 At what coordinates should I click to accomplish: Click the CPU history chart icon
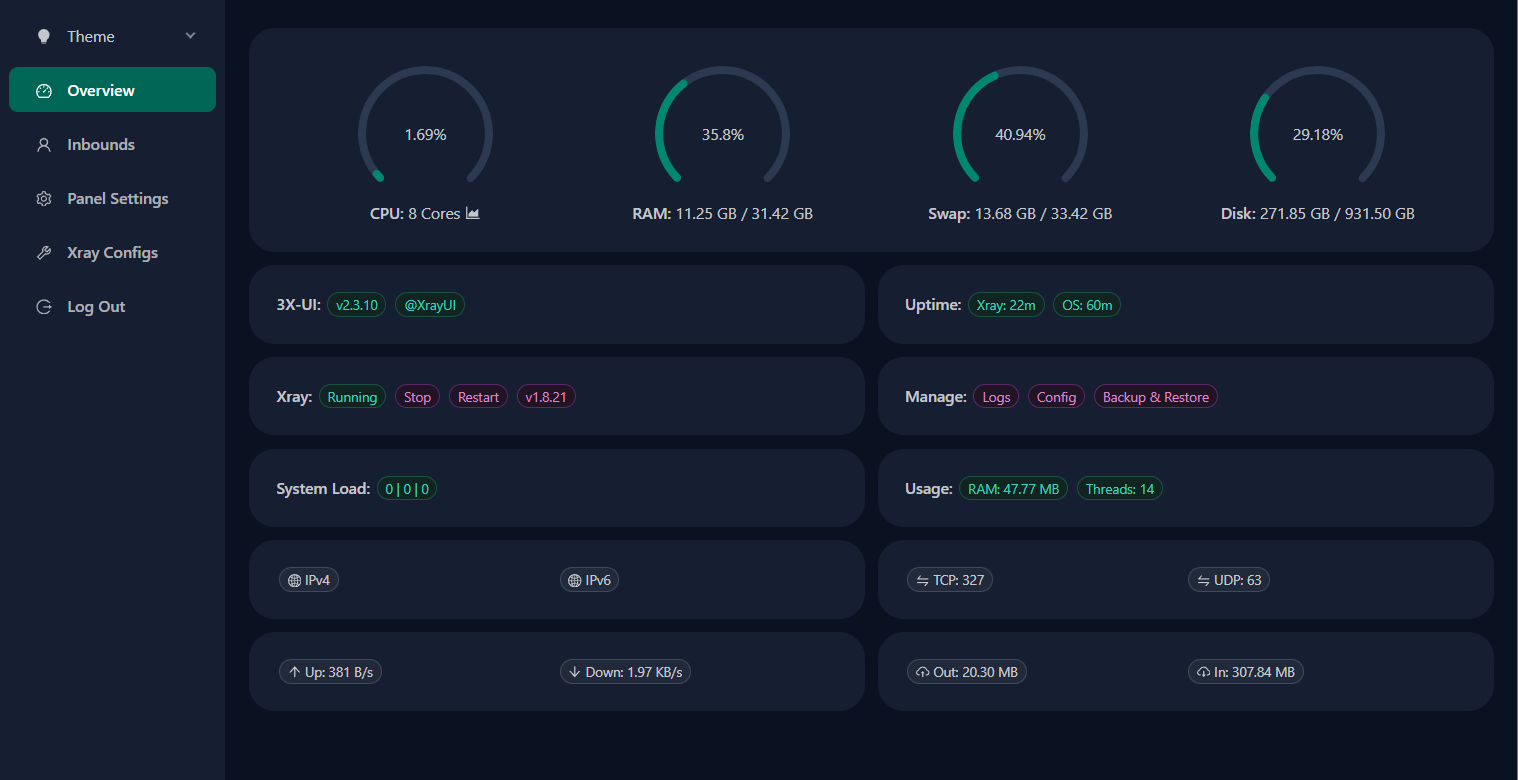[473, 213]
